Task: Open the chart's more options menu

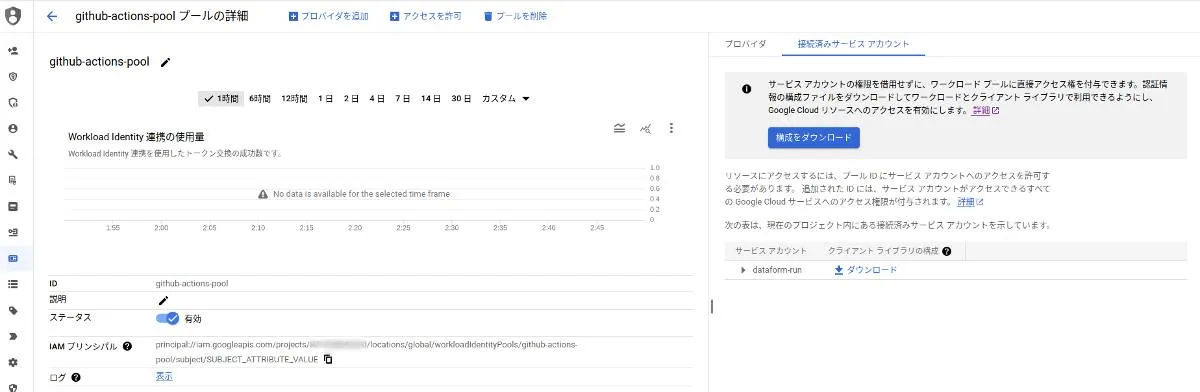Action: click(x=672, y=128)
